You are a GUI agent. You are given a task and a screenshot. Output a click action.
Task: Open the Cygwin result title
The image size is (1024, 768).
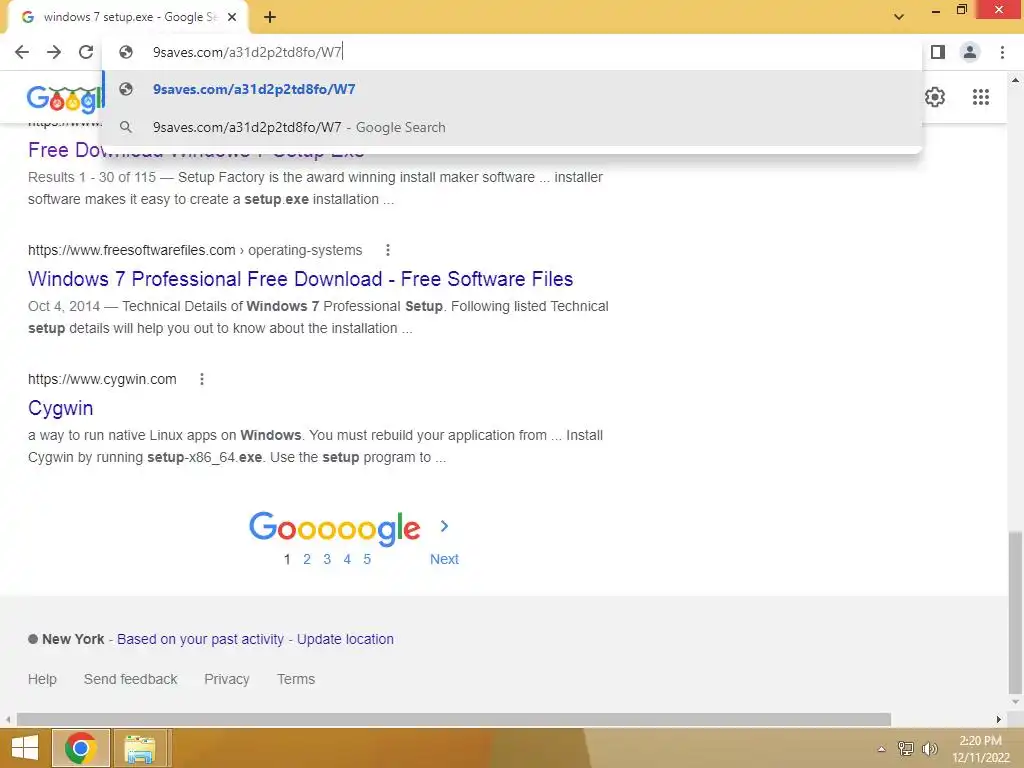61,408
